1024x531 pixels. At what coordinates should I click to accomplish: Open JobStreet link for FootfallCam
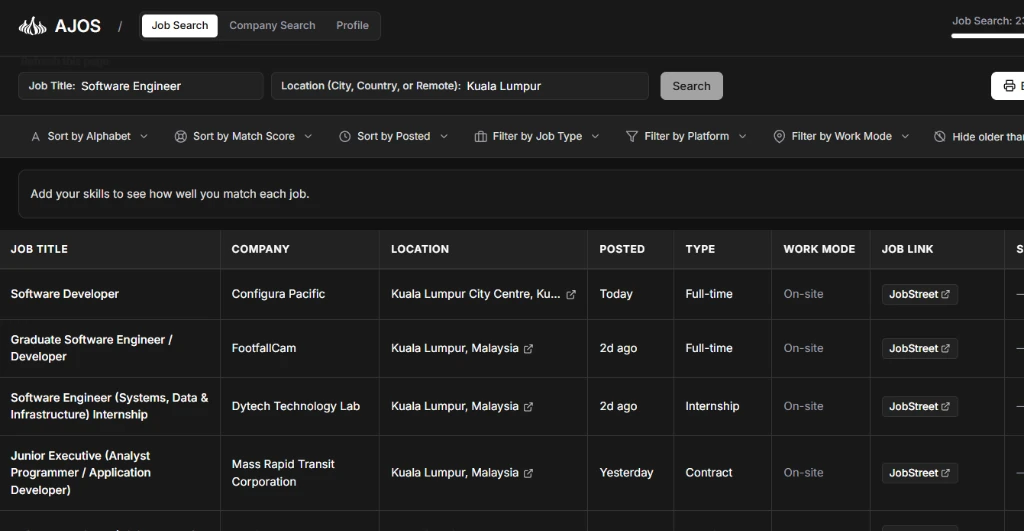point(920,348)
